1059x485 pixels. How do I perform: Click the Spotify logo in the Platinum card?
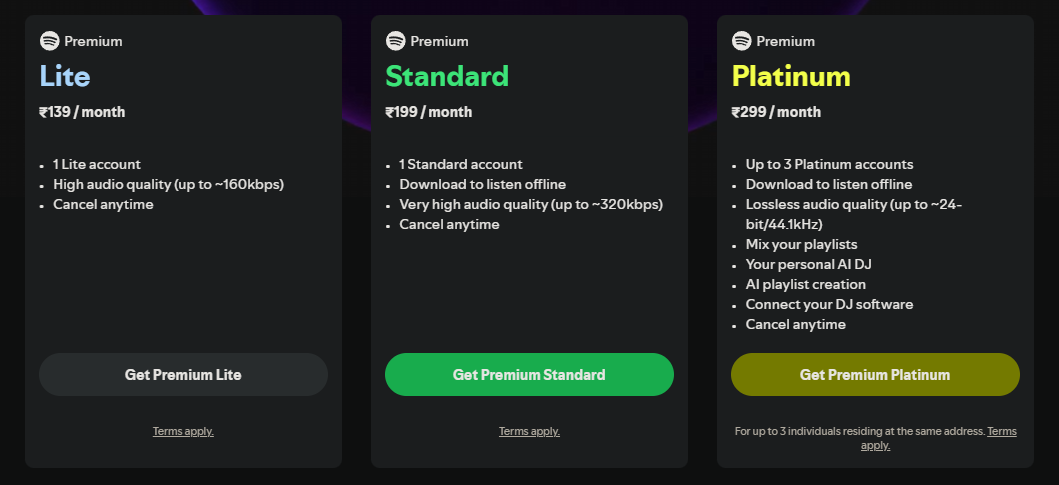(x=741, y=41)
